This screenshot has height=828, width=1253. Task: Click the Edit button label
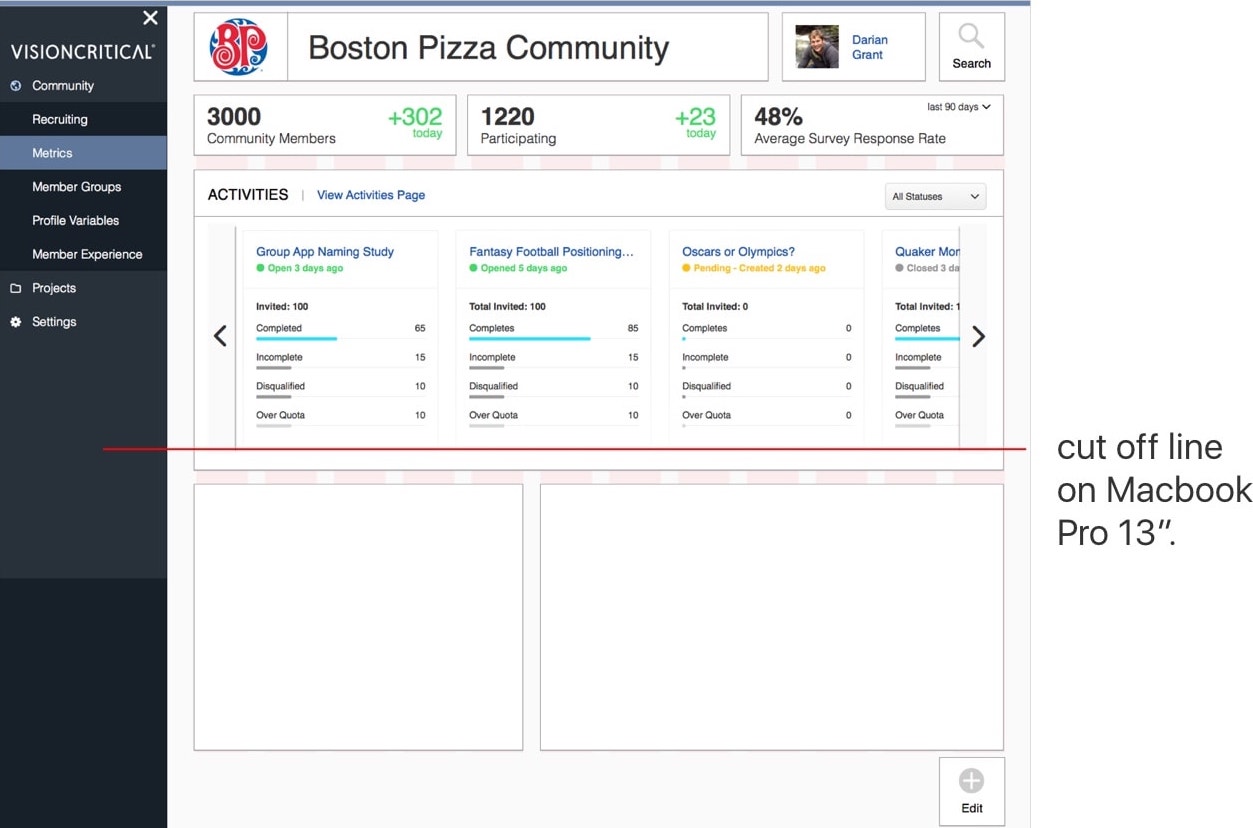click(971, 808)
